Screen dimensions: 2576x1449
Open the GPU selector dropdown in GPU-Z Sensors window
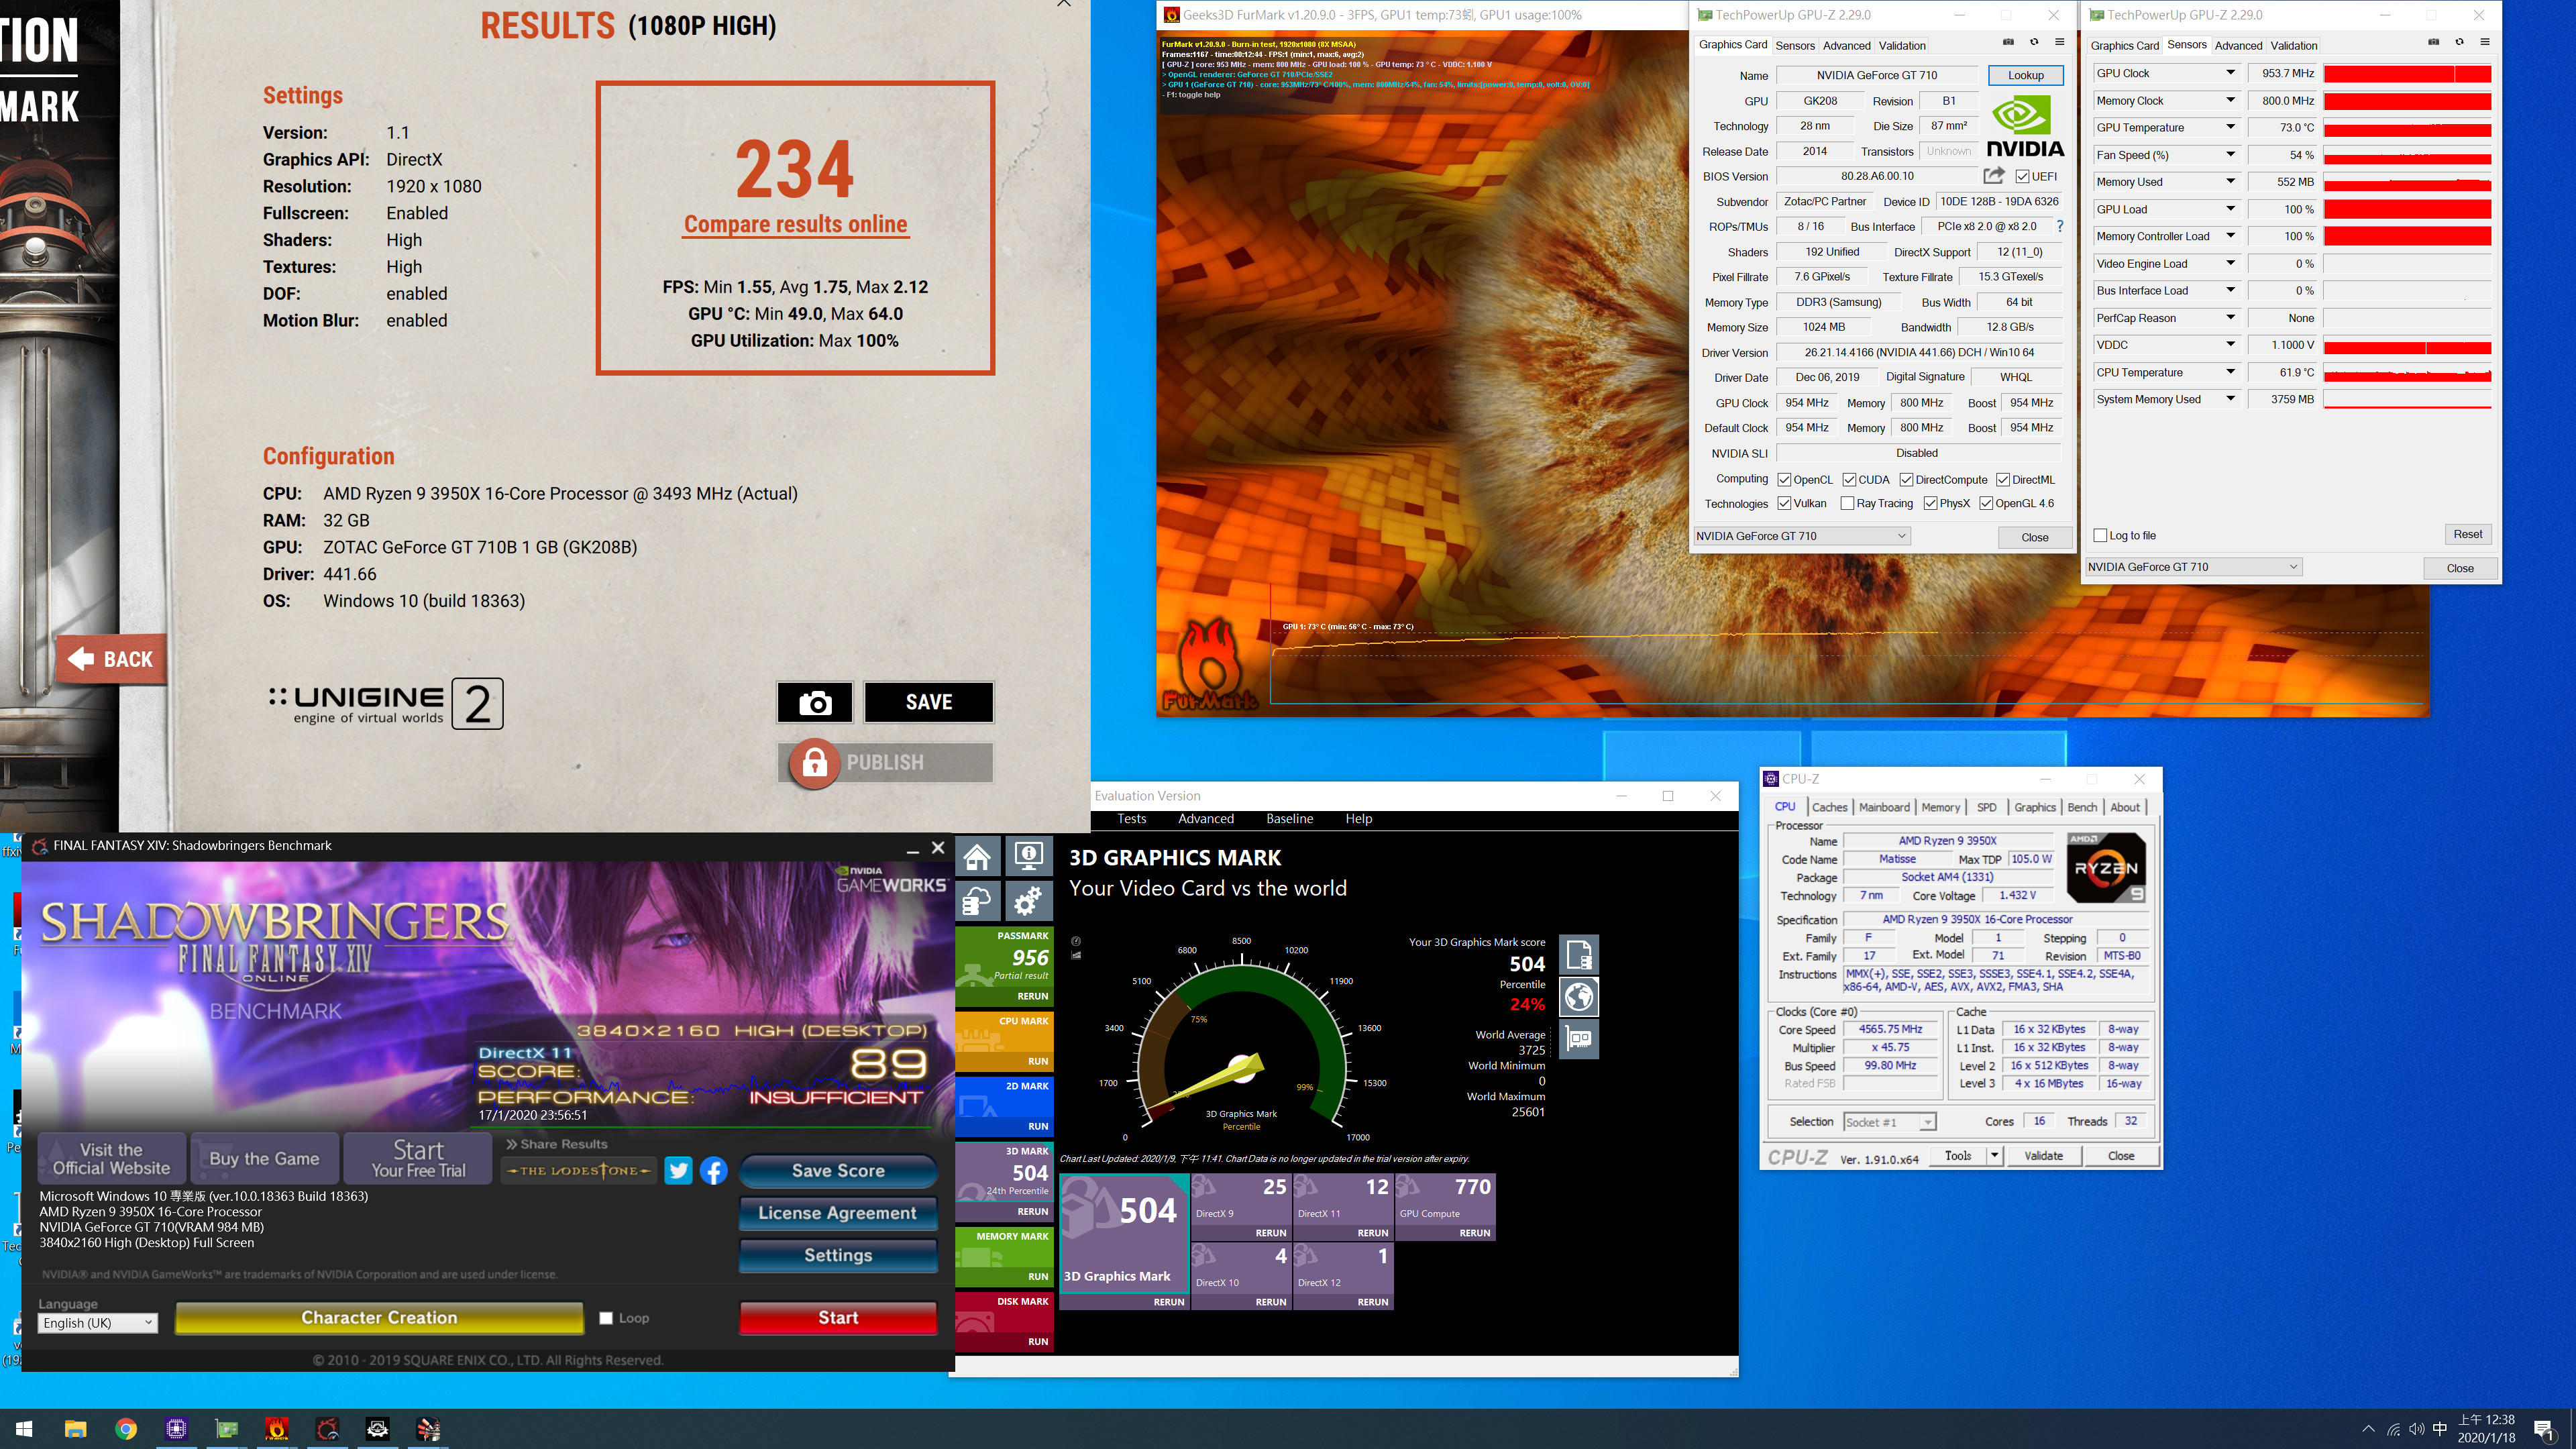(x=2194, y=567)
